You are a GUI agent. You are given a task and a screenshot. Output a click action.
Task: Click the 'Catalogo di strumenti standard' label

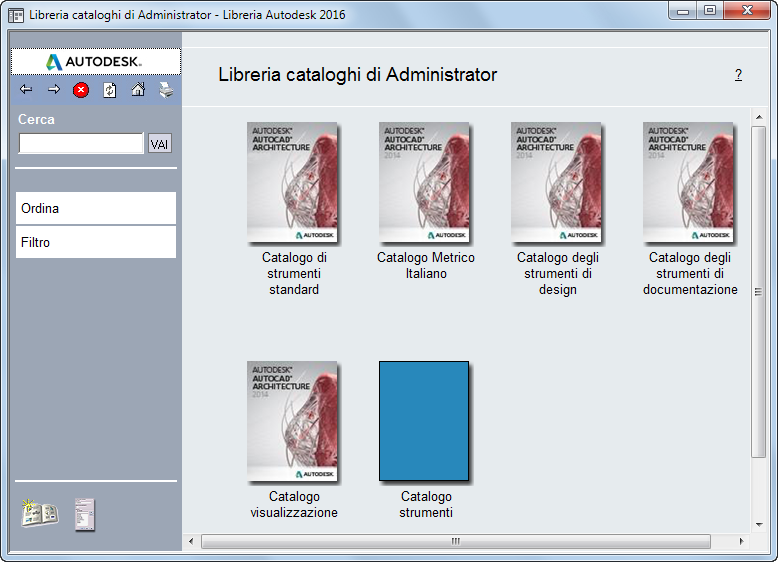[x=294, y=273]
